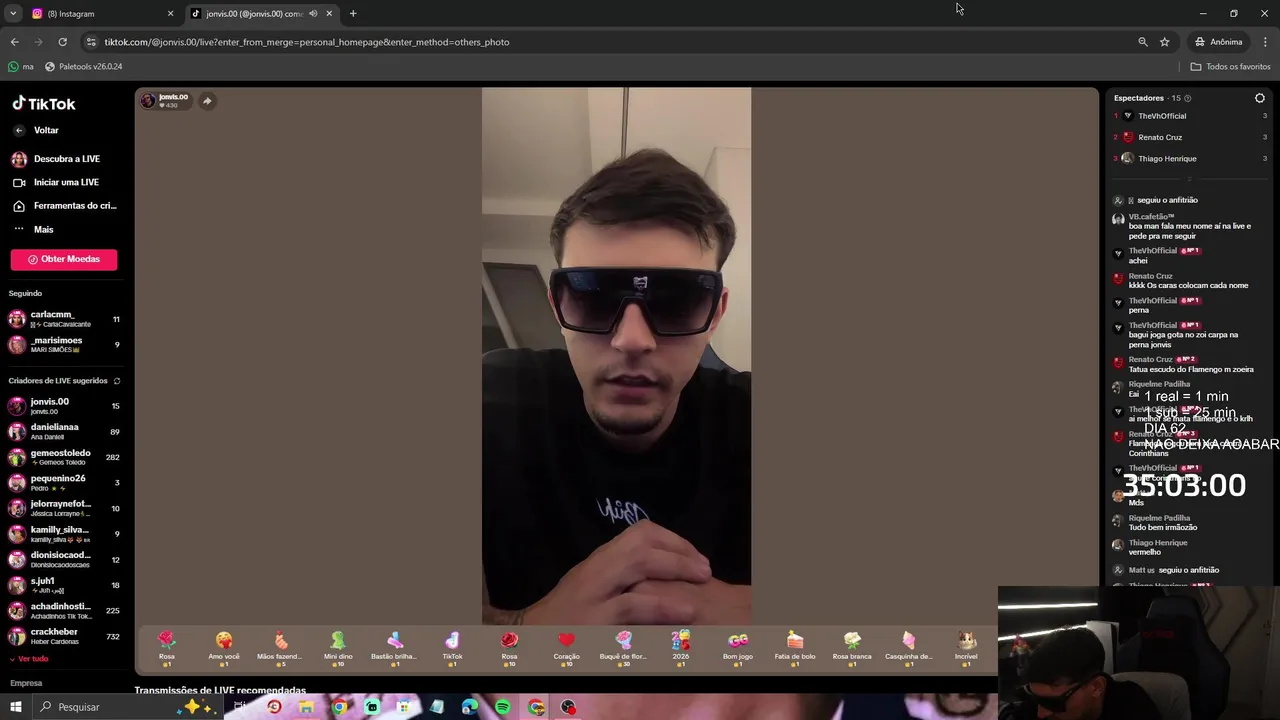Send the Bastão brilhante gift
Viewport: 1280px width, 720px height.
(x=395, y=648)
